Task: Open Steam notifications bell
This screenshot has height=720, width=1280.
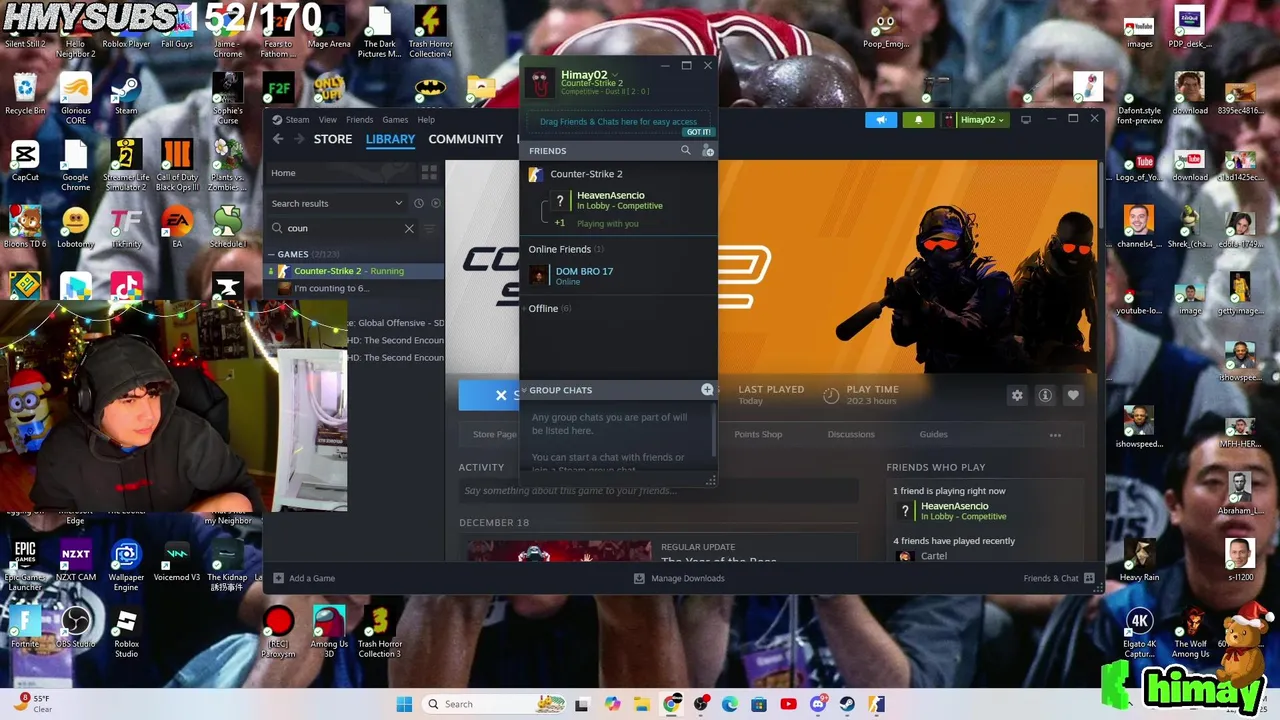Action: click(x=918, y=120)
